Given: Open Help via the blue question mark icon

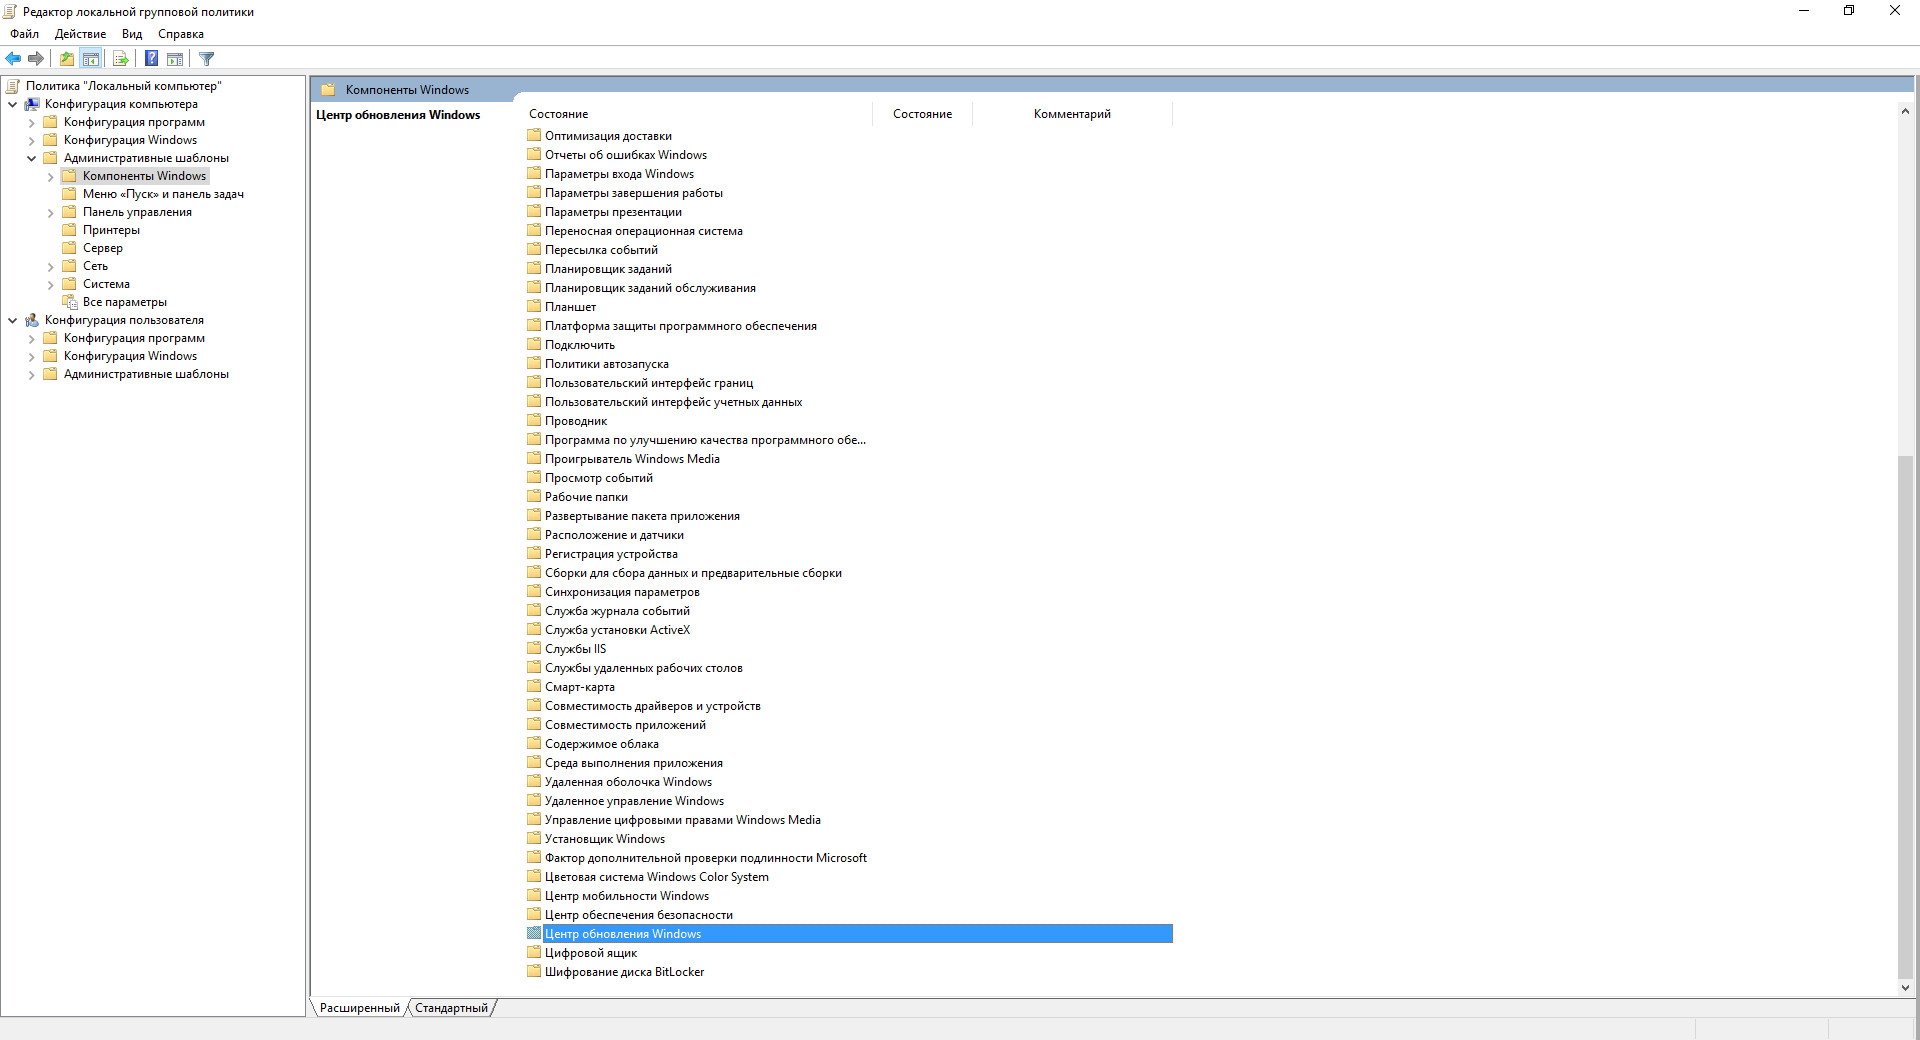Looking at the screenshot, I should pos(151,59).
